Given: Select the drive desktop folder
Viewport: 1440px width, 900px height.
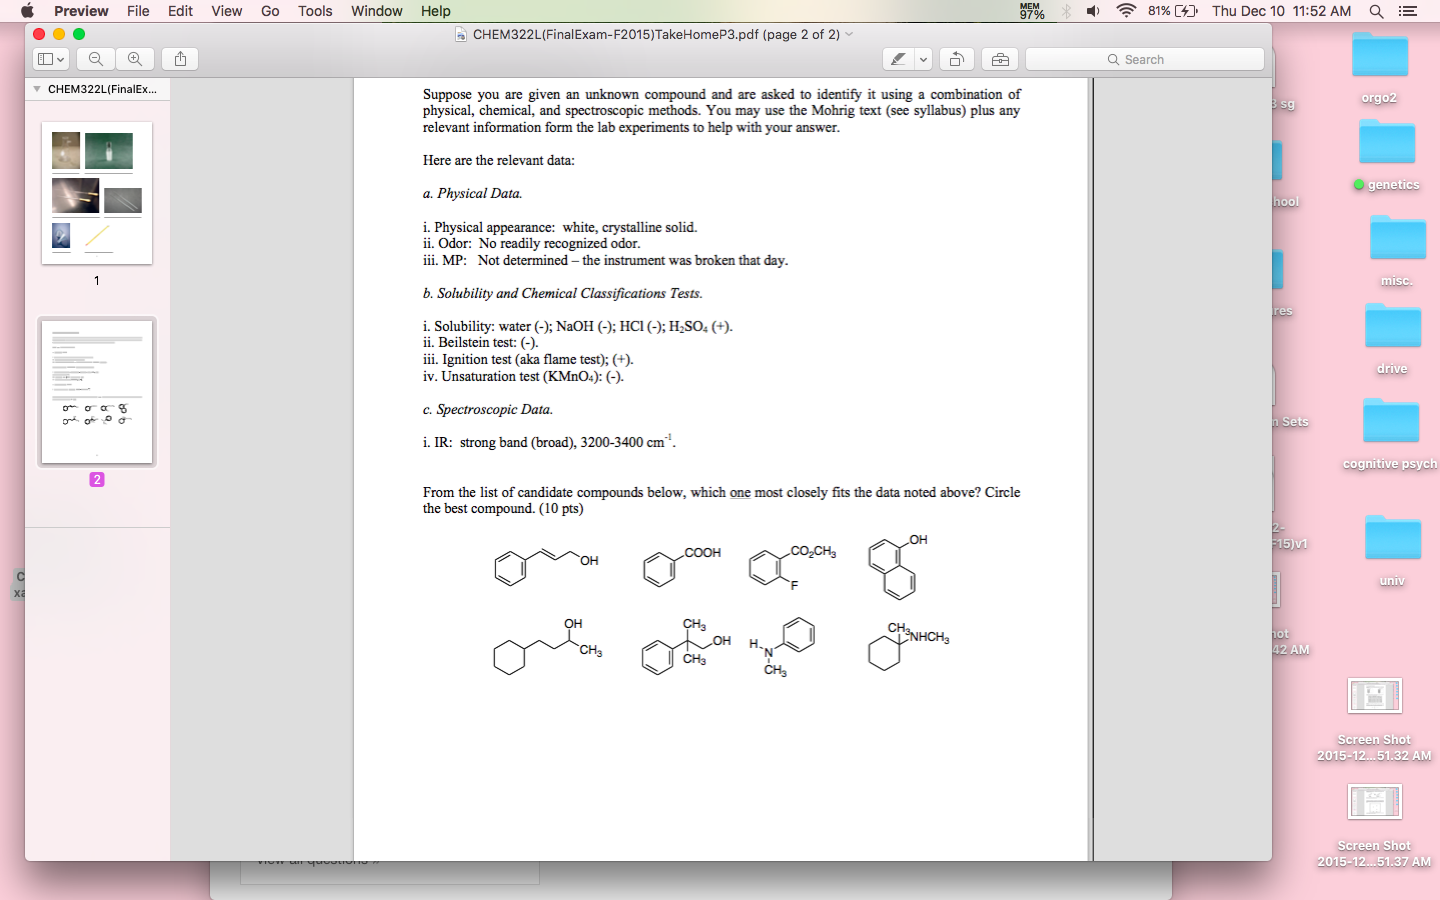Looking at the screenshot, I should pos(1392,338).
